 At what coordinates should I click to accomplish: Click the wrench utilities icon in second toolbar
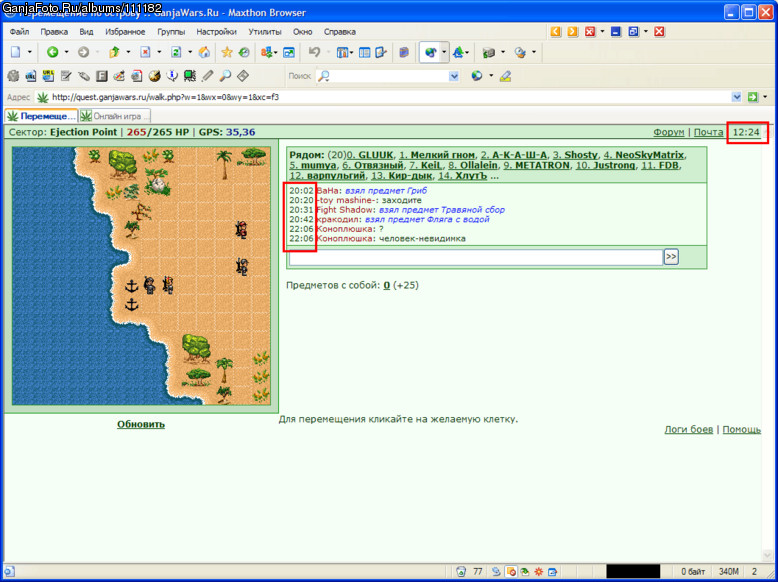[83, 76]
